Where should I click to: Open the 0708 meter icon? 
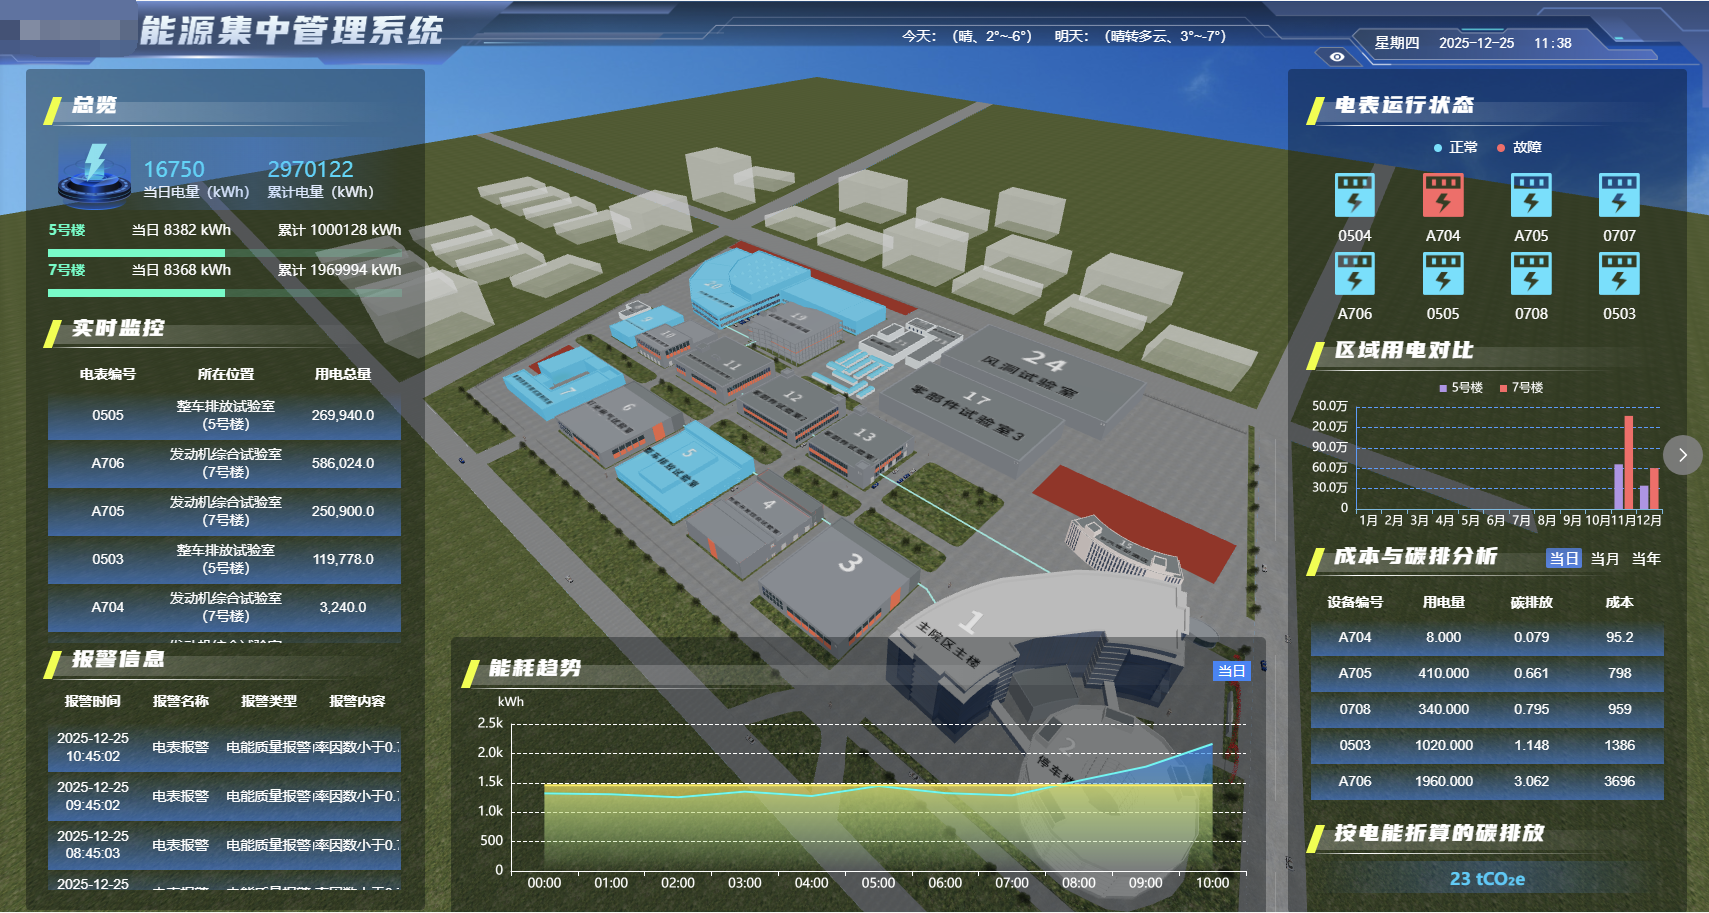1530,273
